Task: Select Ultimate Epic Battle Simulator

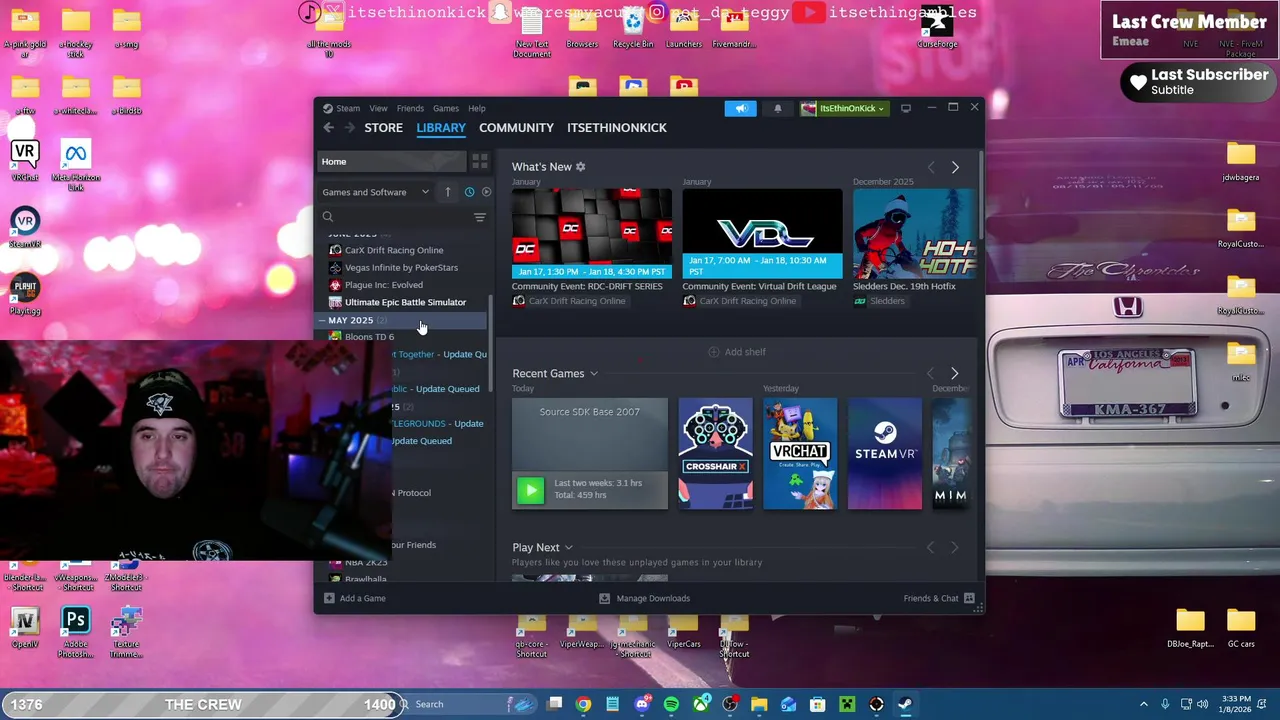Action: pyautogui.click(x=405, y=302)
